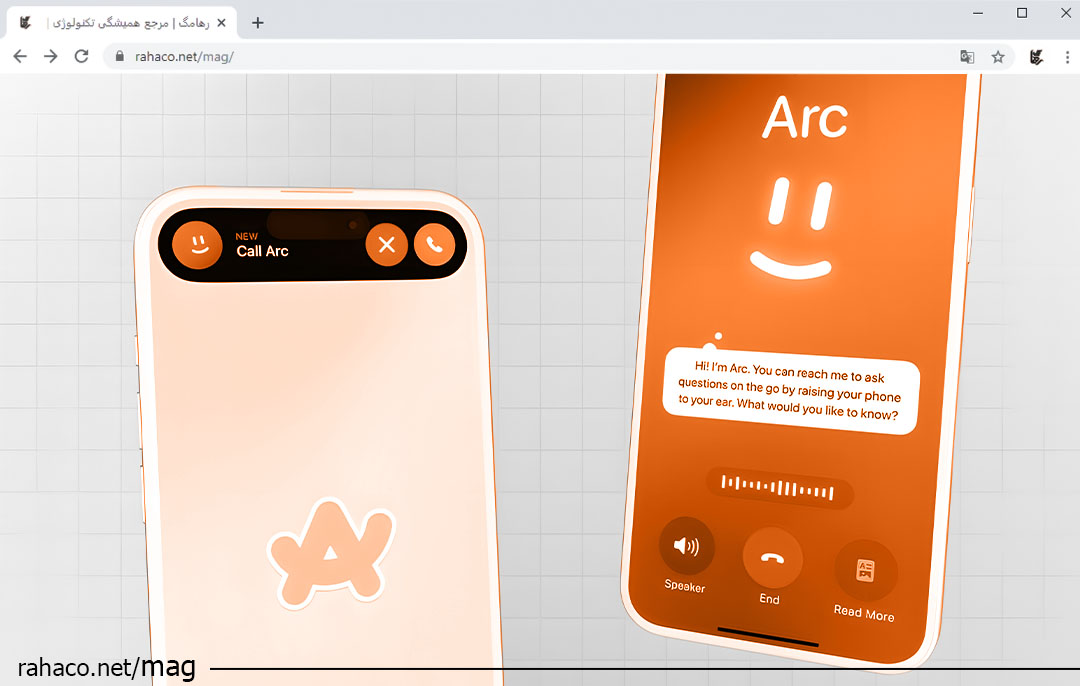
Task: Tap the orange X dismiss button
Action: (387, 245)
